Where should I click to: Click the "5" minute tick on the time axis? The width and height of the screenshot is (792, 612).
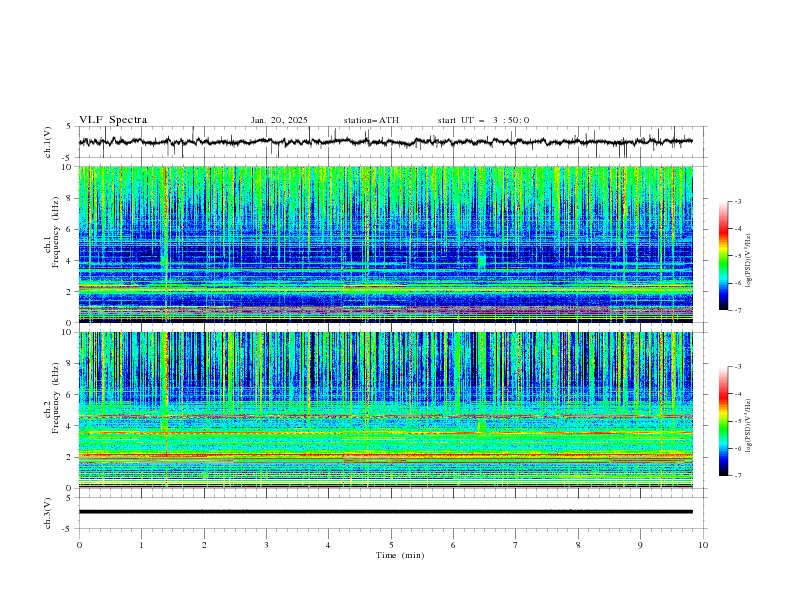click(391, 545)
